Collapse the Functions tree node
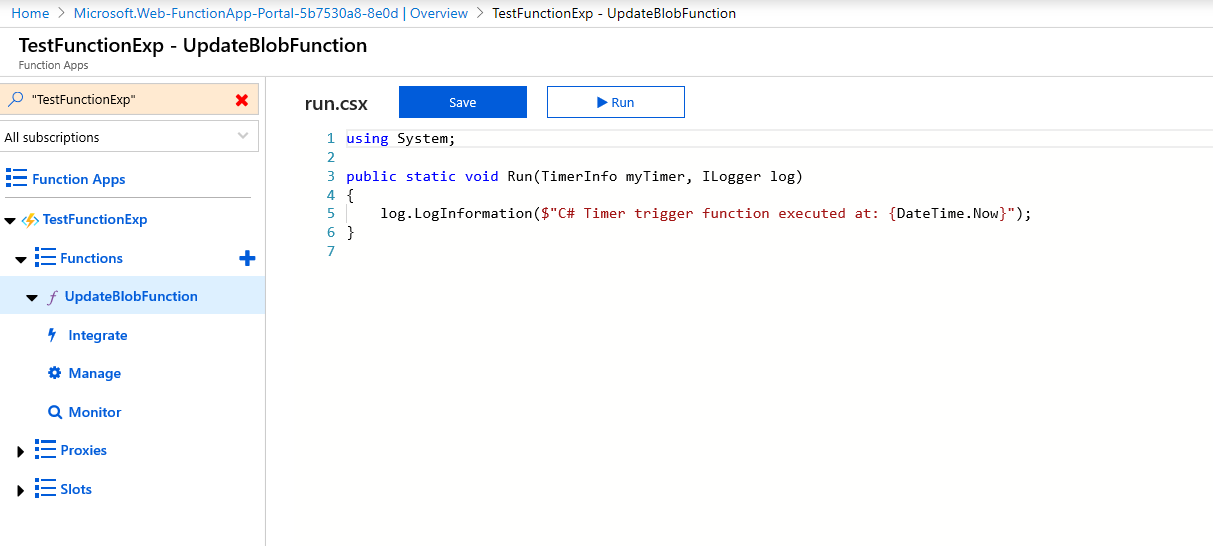Screen dimensions: 1213x546 21,259
